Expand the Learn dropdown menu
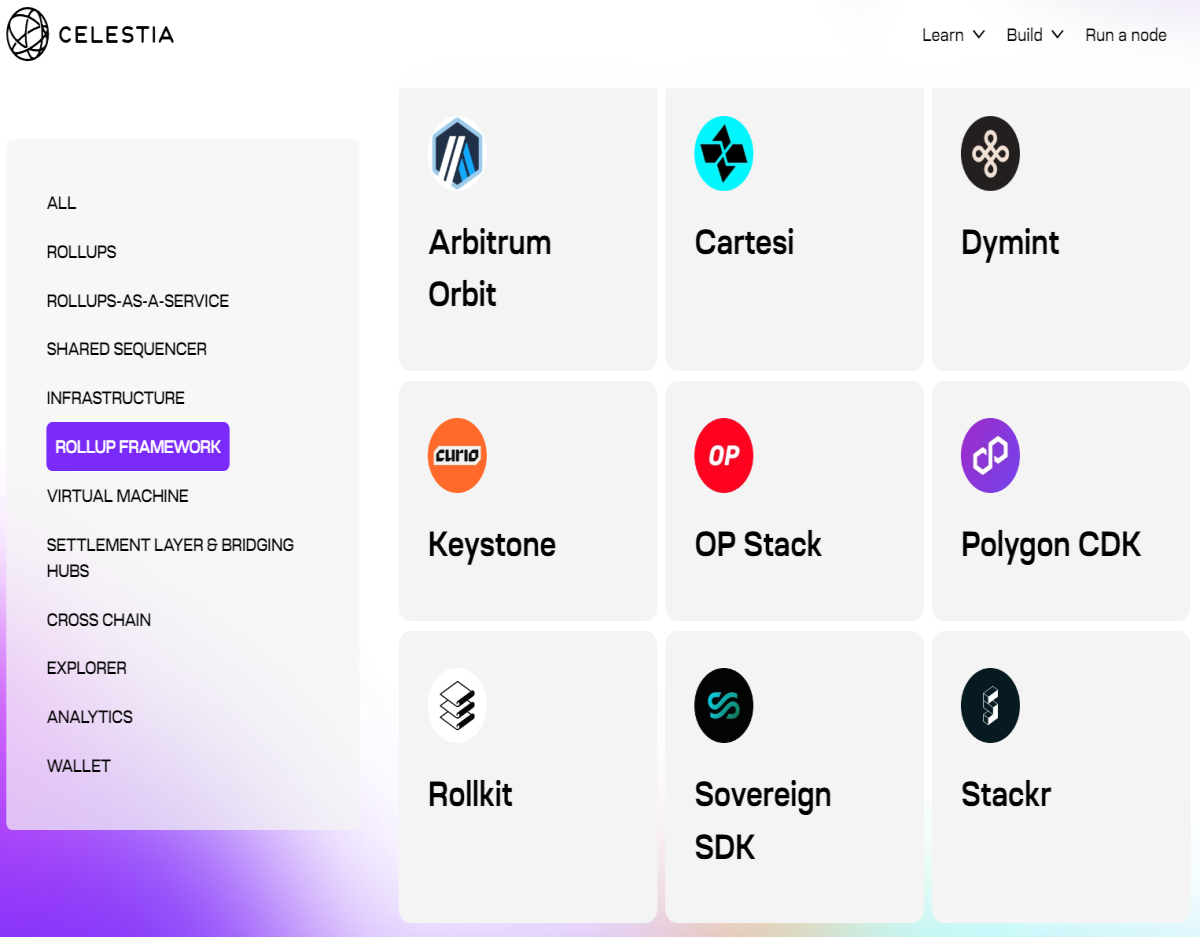The width and height of the screenshot is (1200, 937). (x=953, y=35)
